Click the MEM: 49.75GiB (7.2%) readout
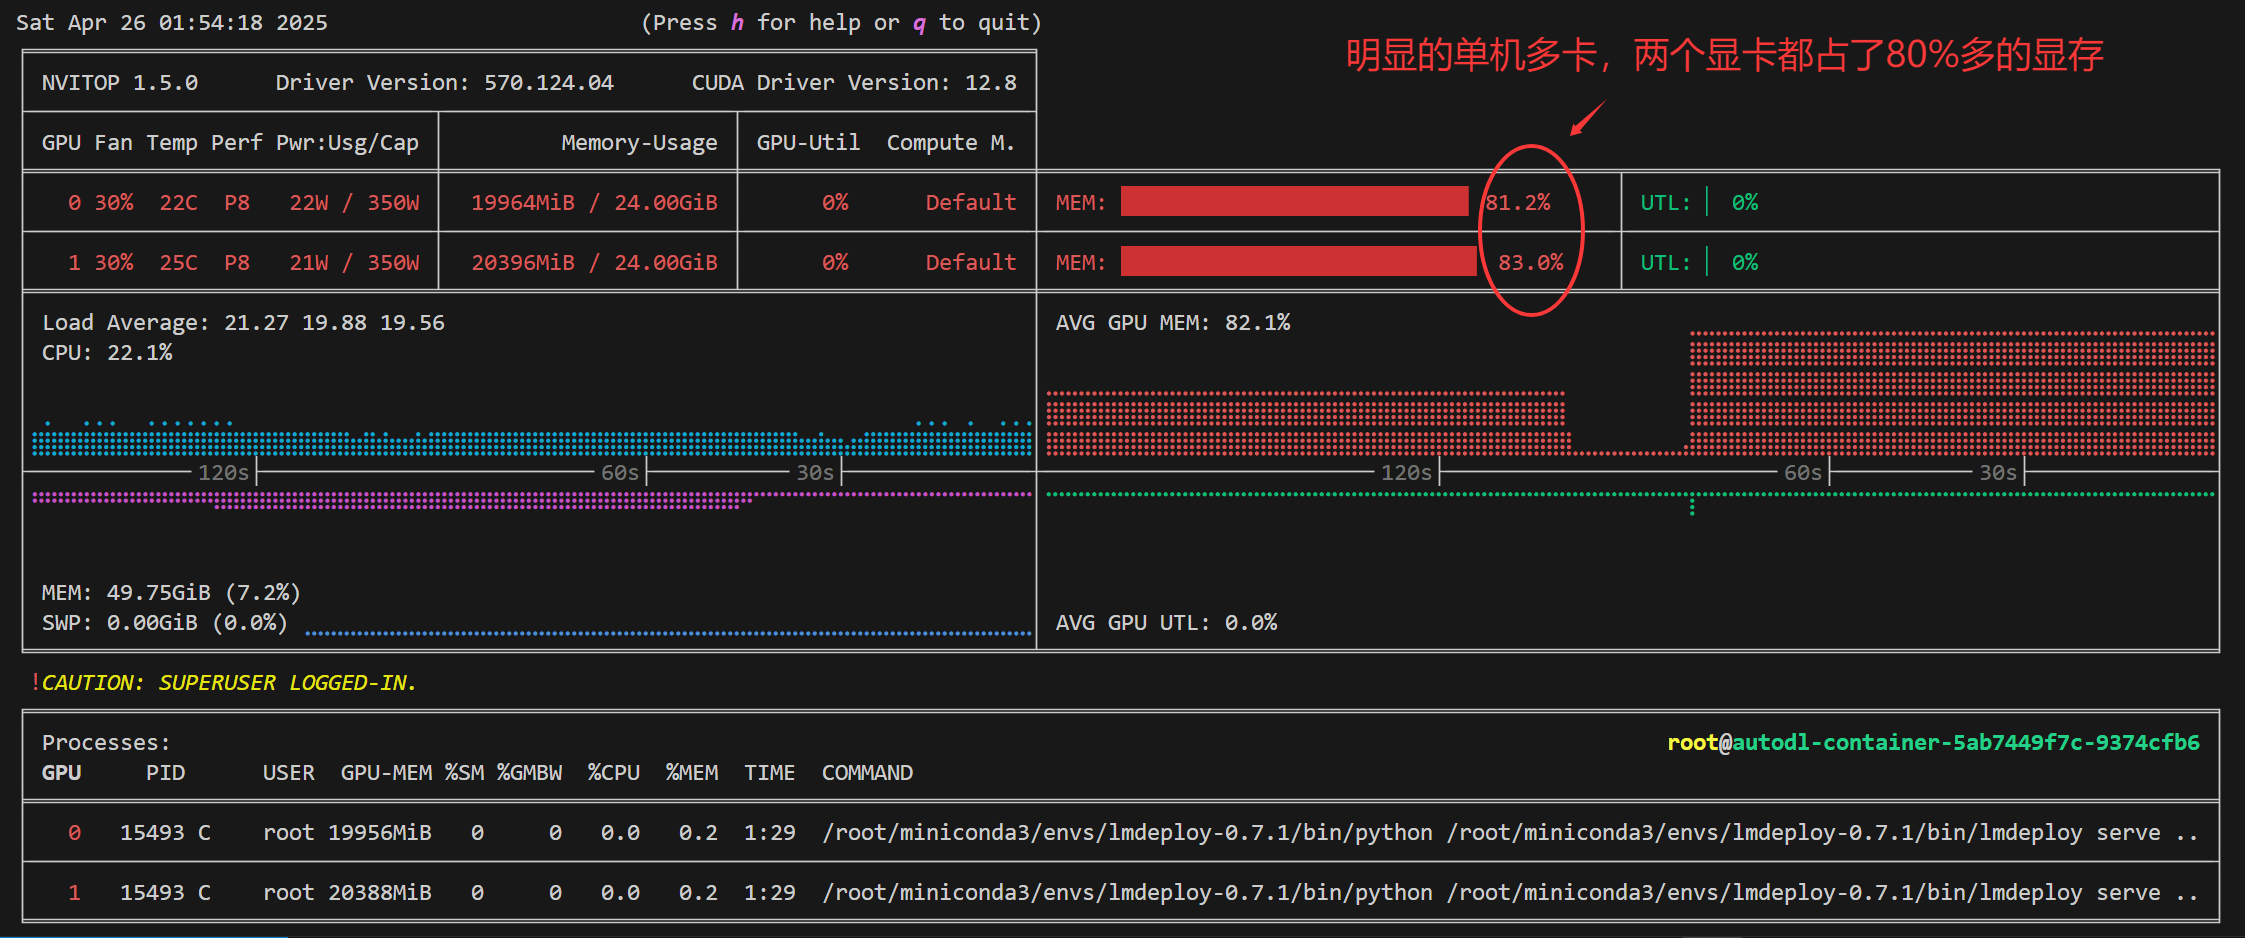This screenshot has height=938, width=2245. pos(171,592)
